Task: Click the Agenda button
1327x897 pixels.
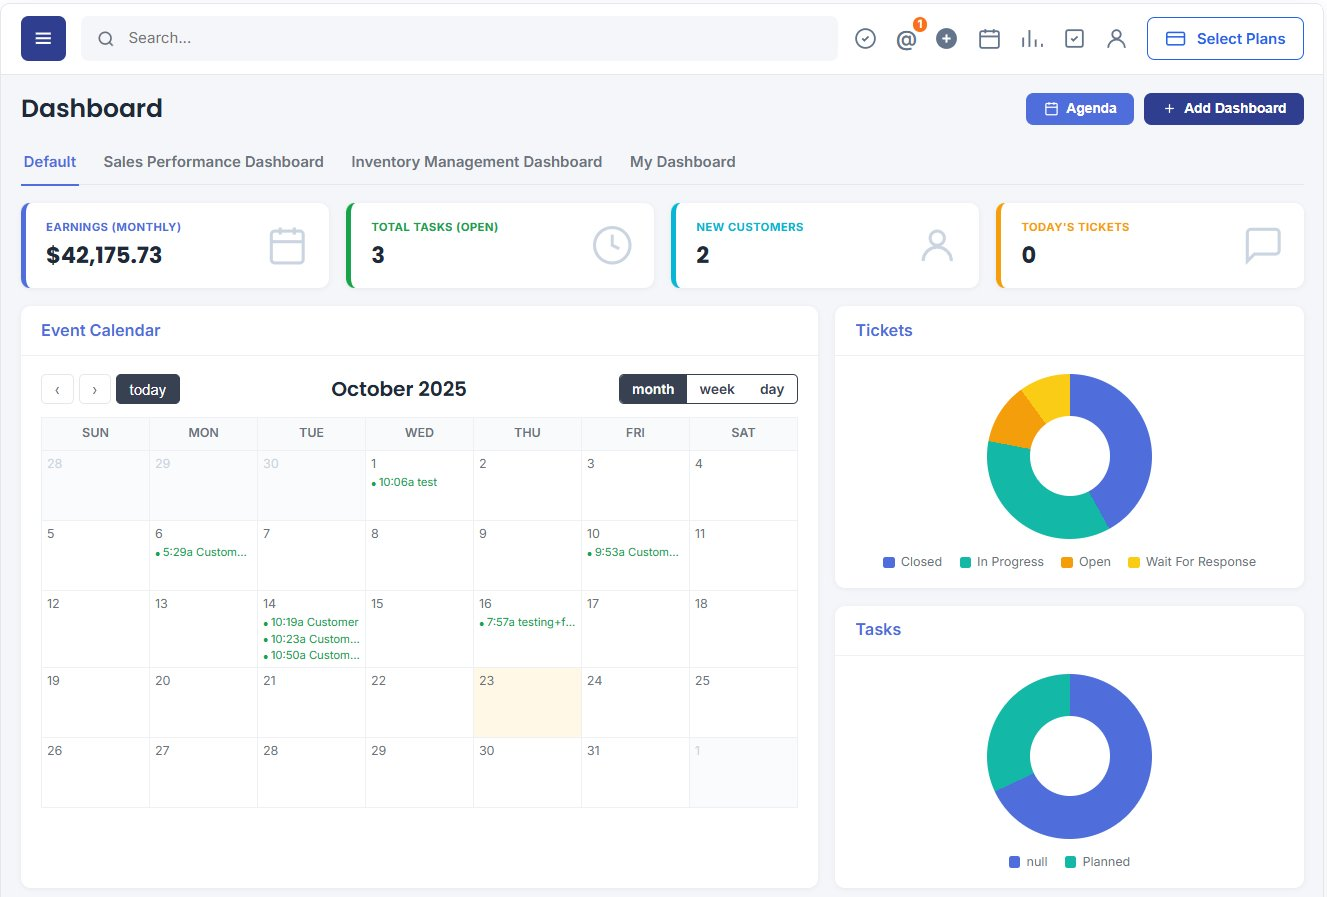Action: coord(1079,109)
